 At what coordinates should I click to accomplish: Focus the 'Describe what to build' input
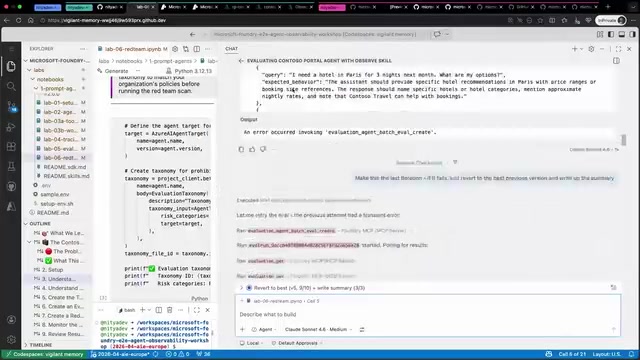click(x=427, y=315)
